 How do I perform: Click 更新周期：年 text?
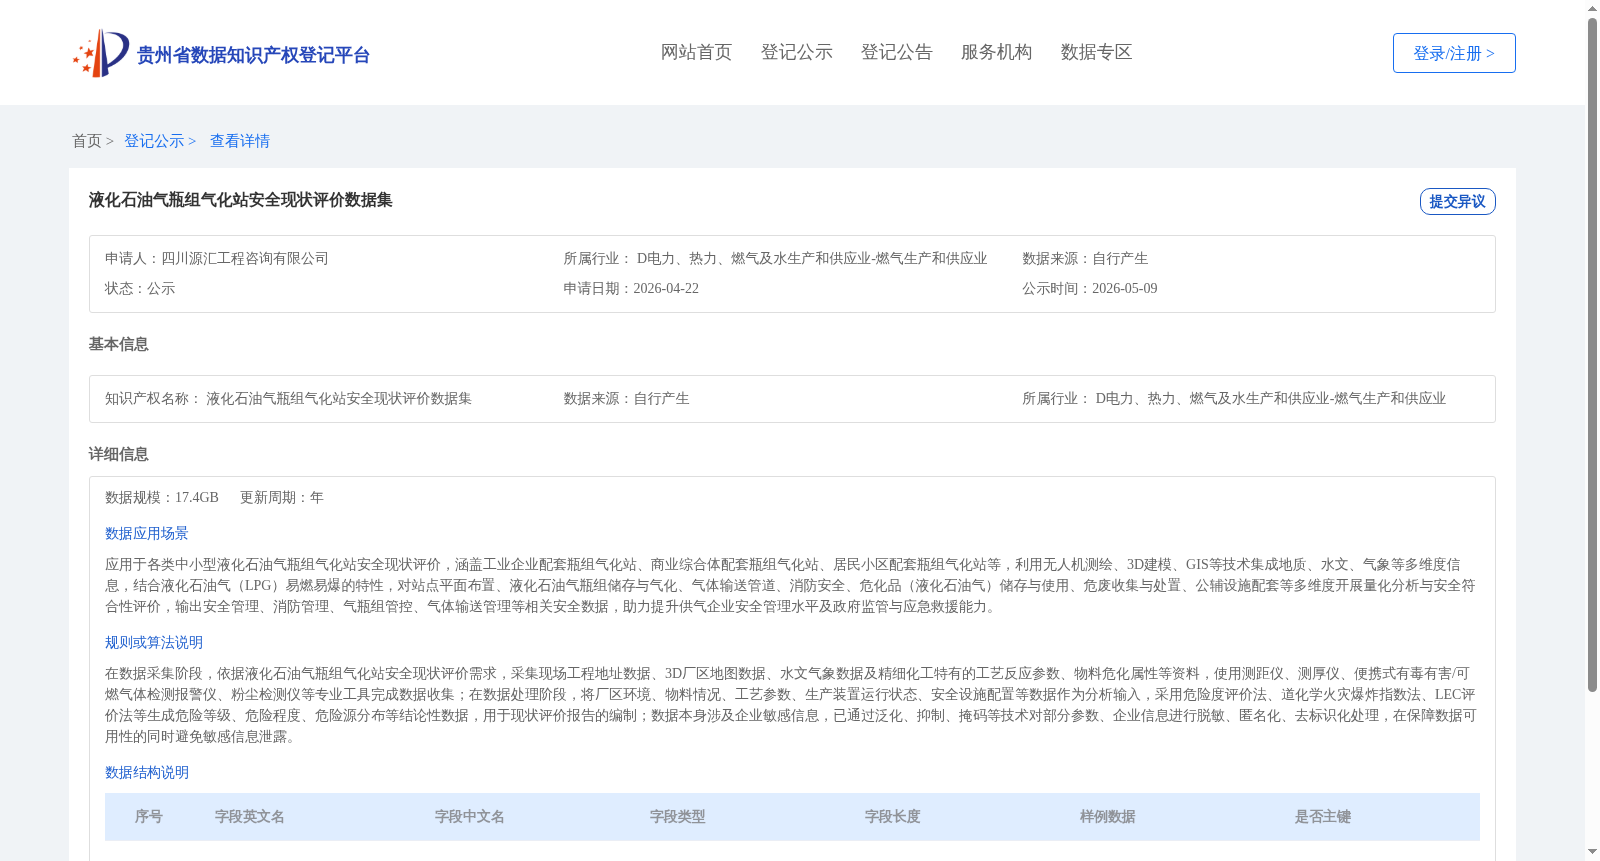282,497
